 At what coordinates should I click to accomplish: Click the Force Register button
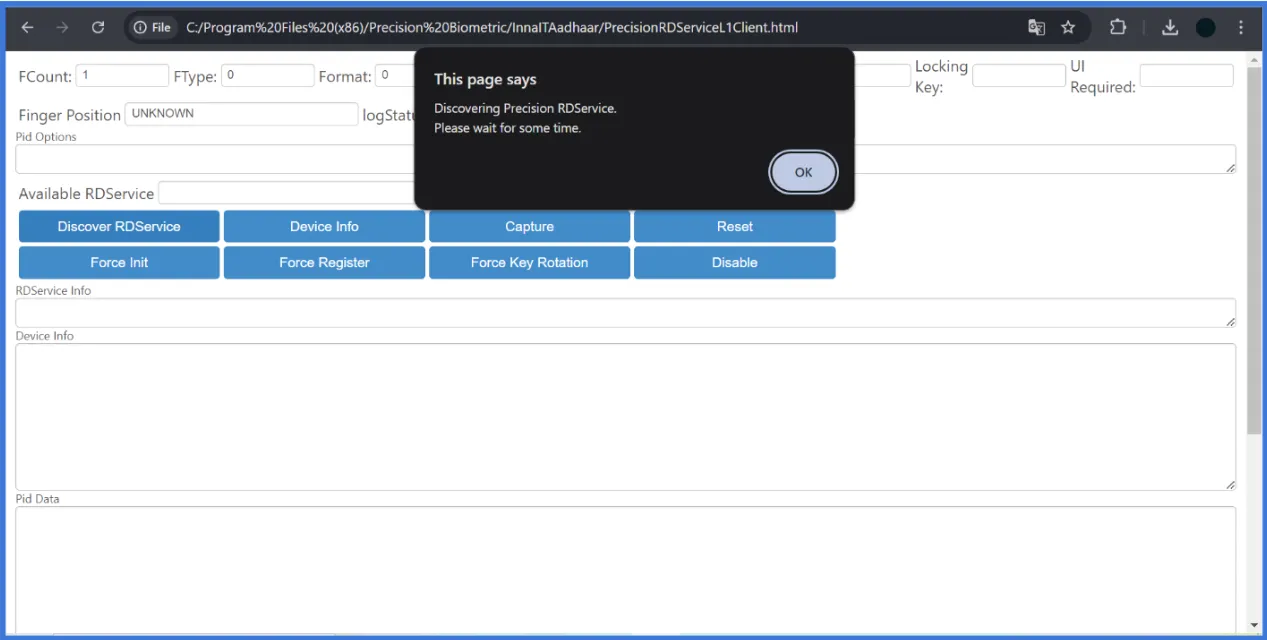click(324, 262)
